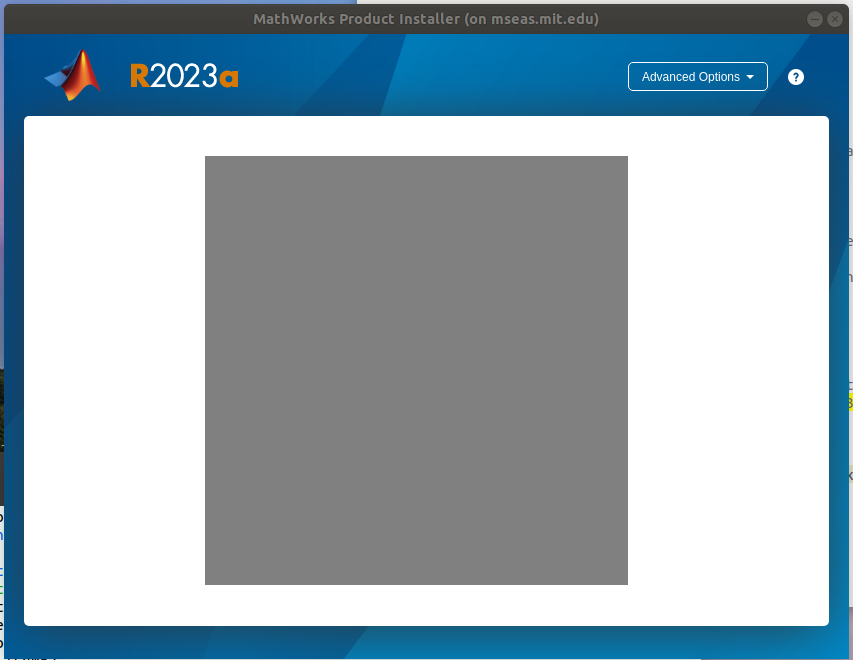Viewport: 853px width, 660px height.
Task: Click blue header between R2023a and Advanced Options
Action: coord(430,77)
